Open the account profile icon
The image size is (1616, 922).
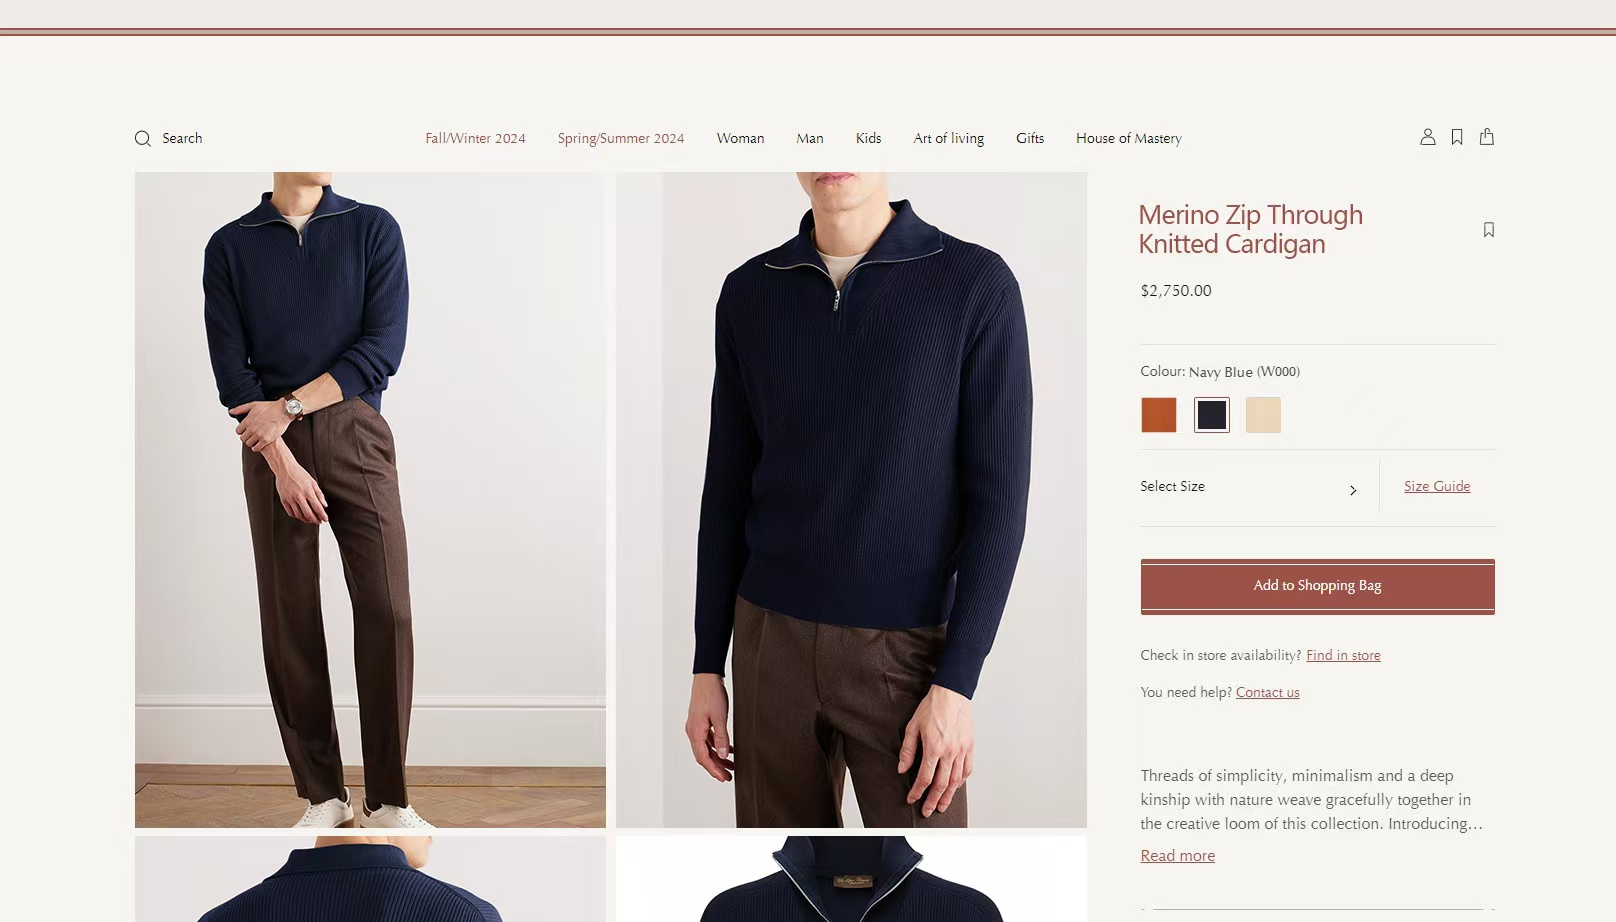click(x=1428, y=137)
